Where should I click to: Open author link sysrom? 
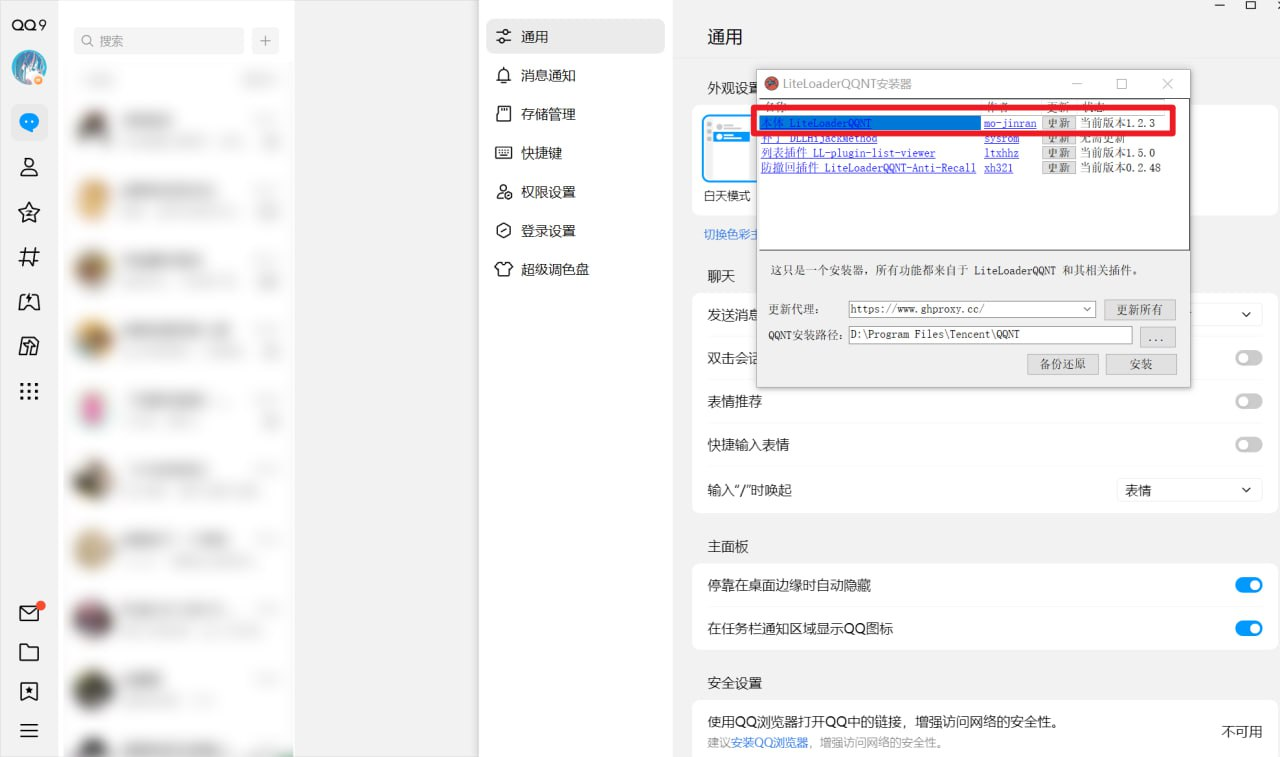click(x=1001, y=138)
